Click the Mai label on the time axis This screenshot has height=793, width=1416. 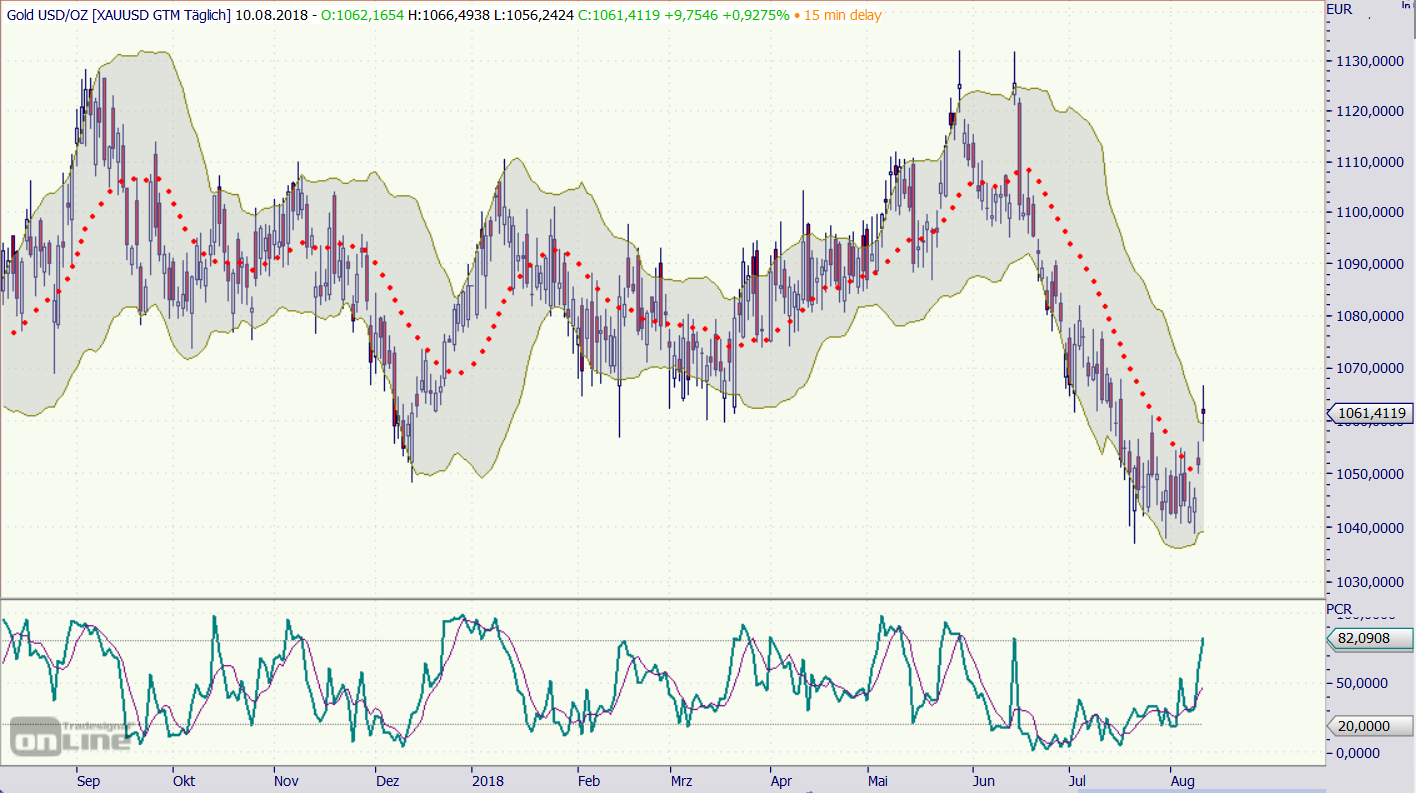click(878, 781)
